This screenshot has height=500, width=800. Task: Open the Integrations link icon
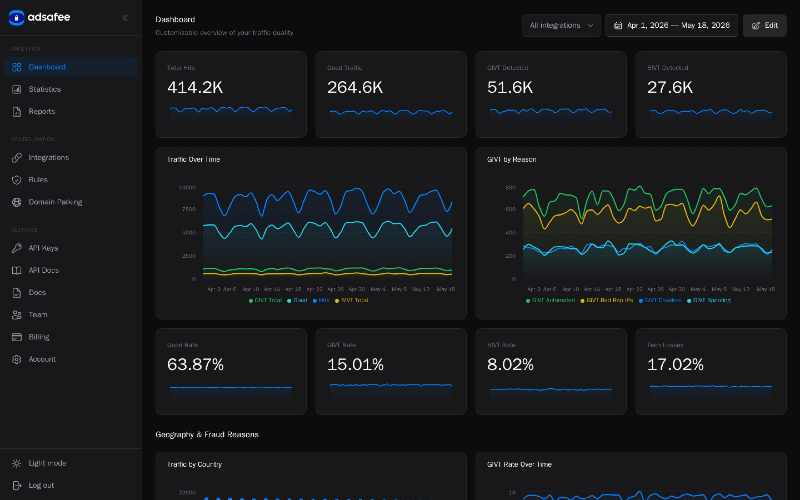click(x=17, y=158)
